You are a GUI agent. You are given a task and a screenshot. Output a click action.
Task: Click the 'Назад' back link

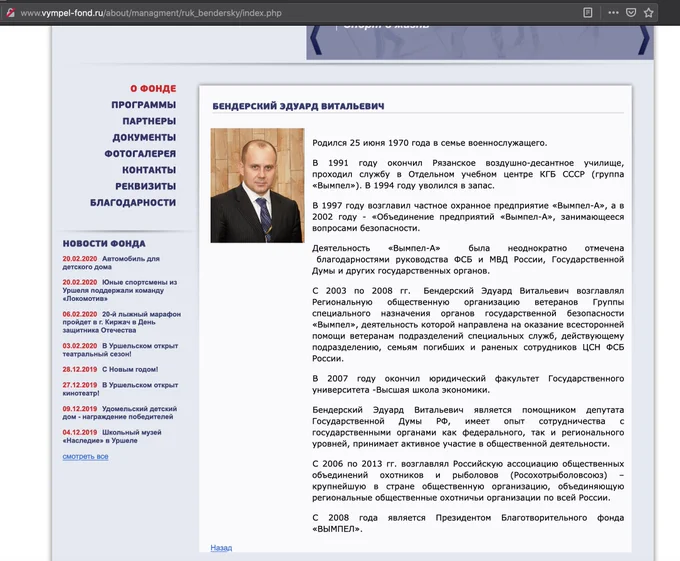[x=221, y=548]
